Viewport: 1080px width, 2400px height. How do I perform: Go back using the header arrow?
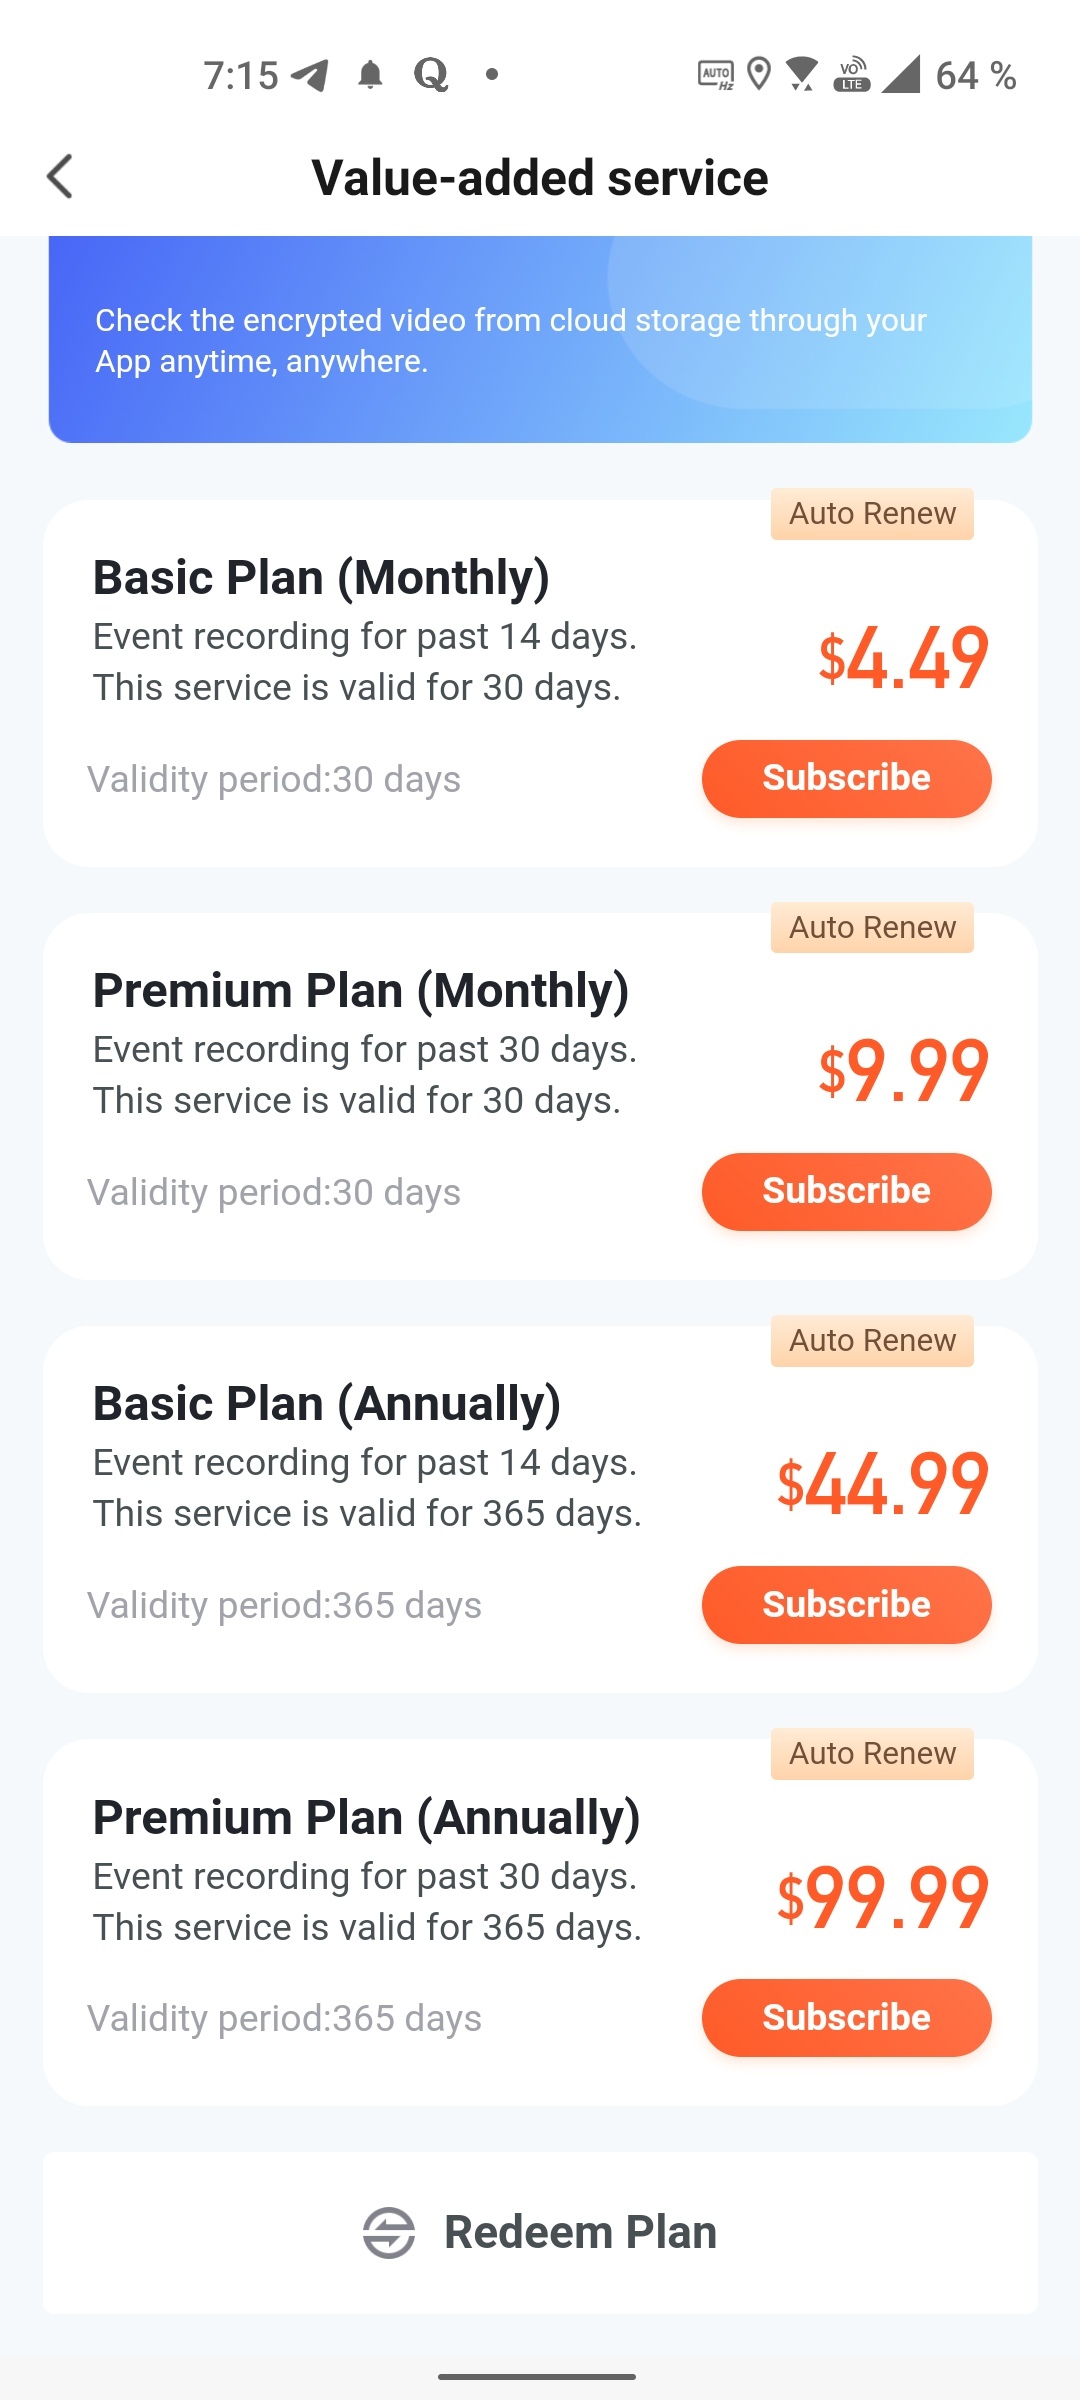click(60, 177)
